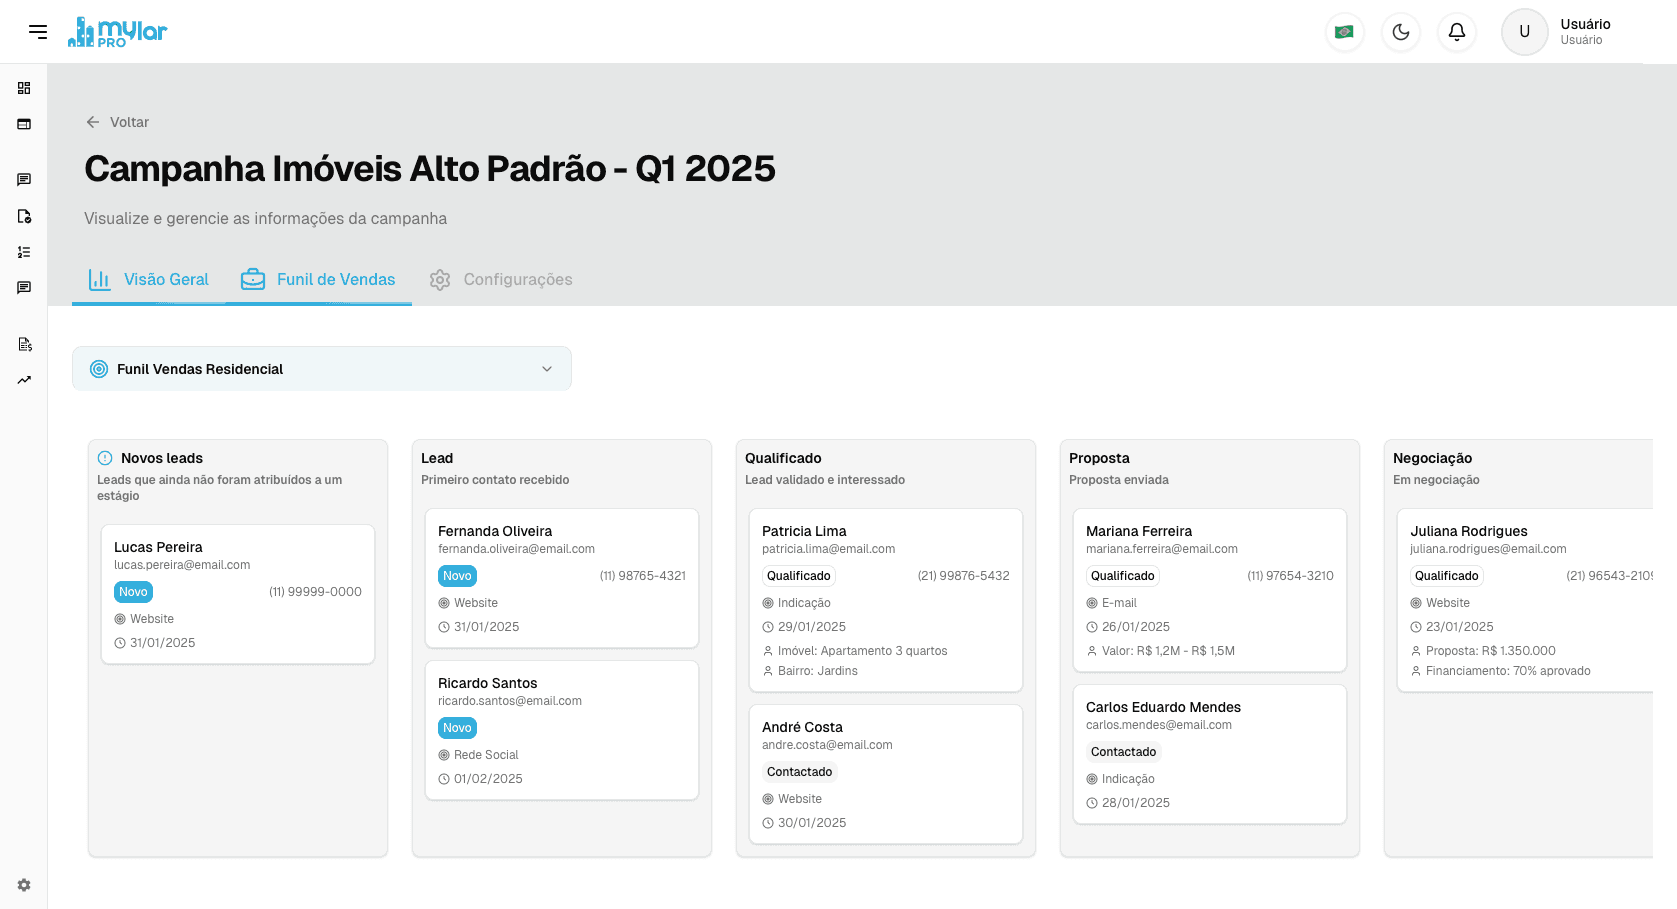The image size is (1677, 909).
Task: Go back using the Voltar link
Action: point(118,122)
